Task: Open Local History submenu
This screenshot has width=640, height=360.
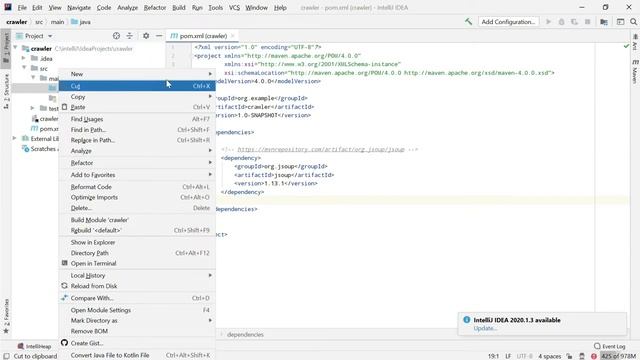Action: [137, 276]
